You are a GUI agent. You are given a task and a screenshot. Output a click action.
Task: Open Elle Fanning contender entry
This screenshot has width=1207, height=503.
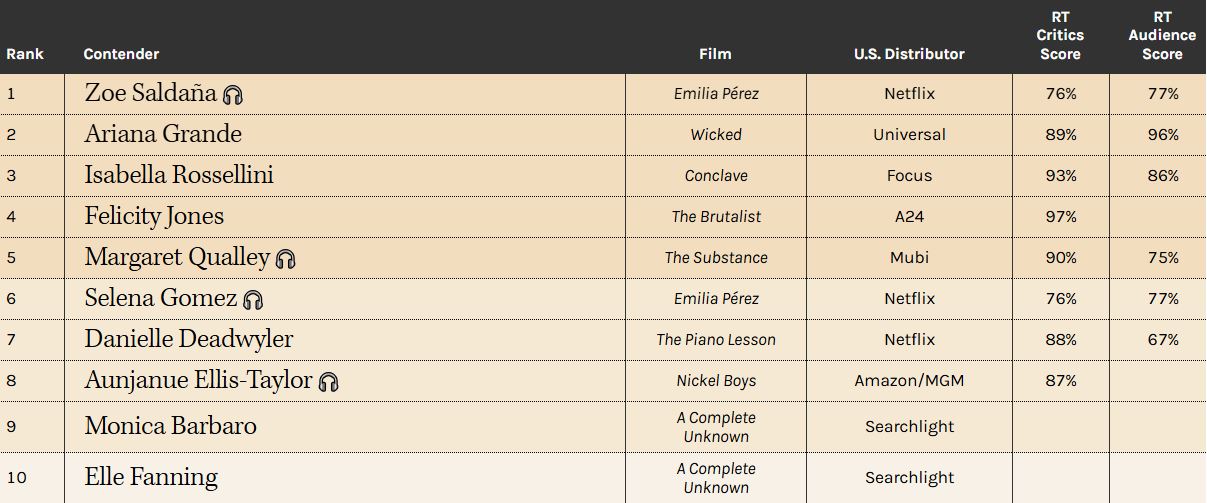pos(151,477)
